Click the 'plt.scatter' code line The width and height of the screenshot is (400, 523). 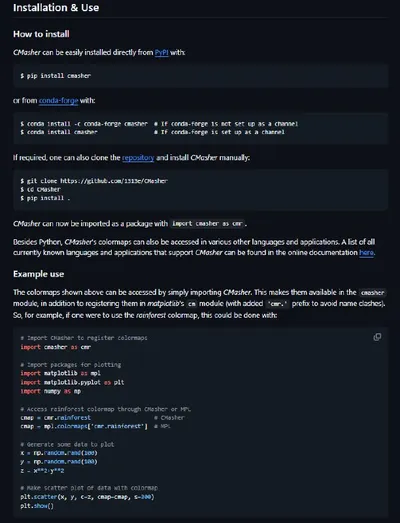[x=87, y=497]
